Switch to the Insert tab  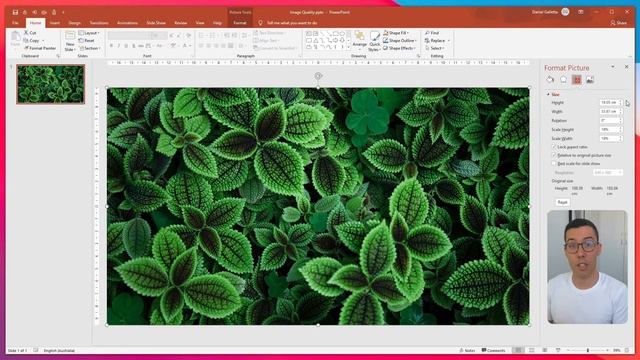click(x=55, y=23)
